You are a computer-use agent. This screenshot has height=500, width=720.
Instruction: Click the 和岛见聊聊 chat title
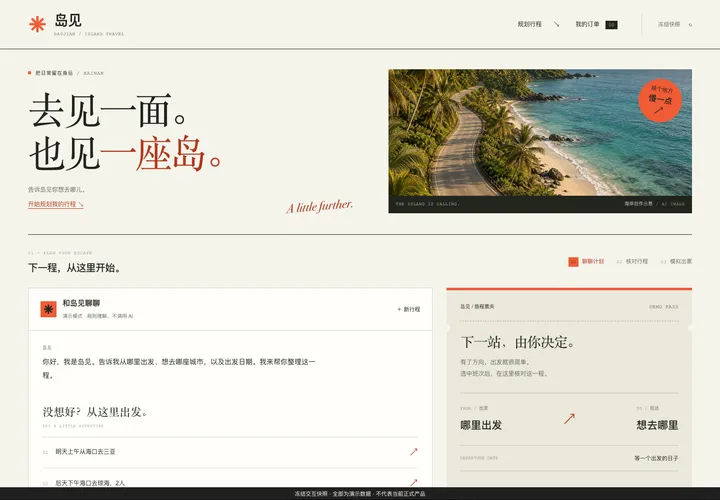pyautogui.click(x=81, y=303)
